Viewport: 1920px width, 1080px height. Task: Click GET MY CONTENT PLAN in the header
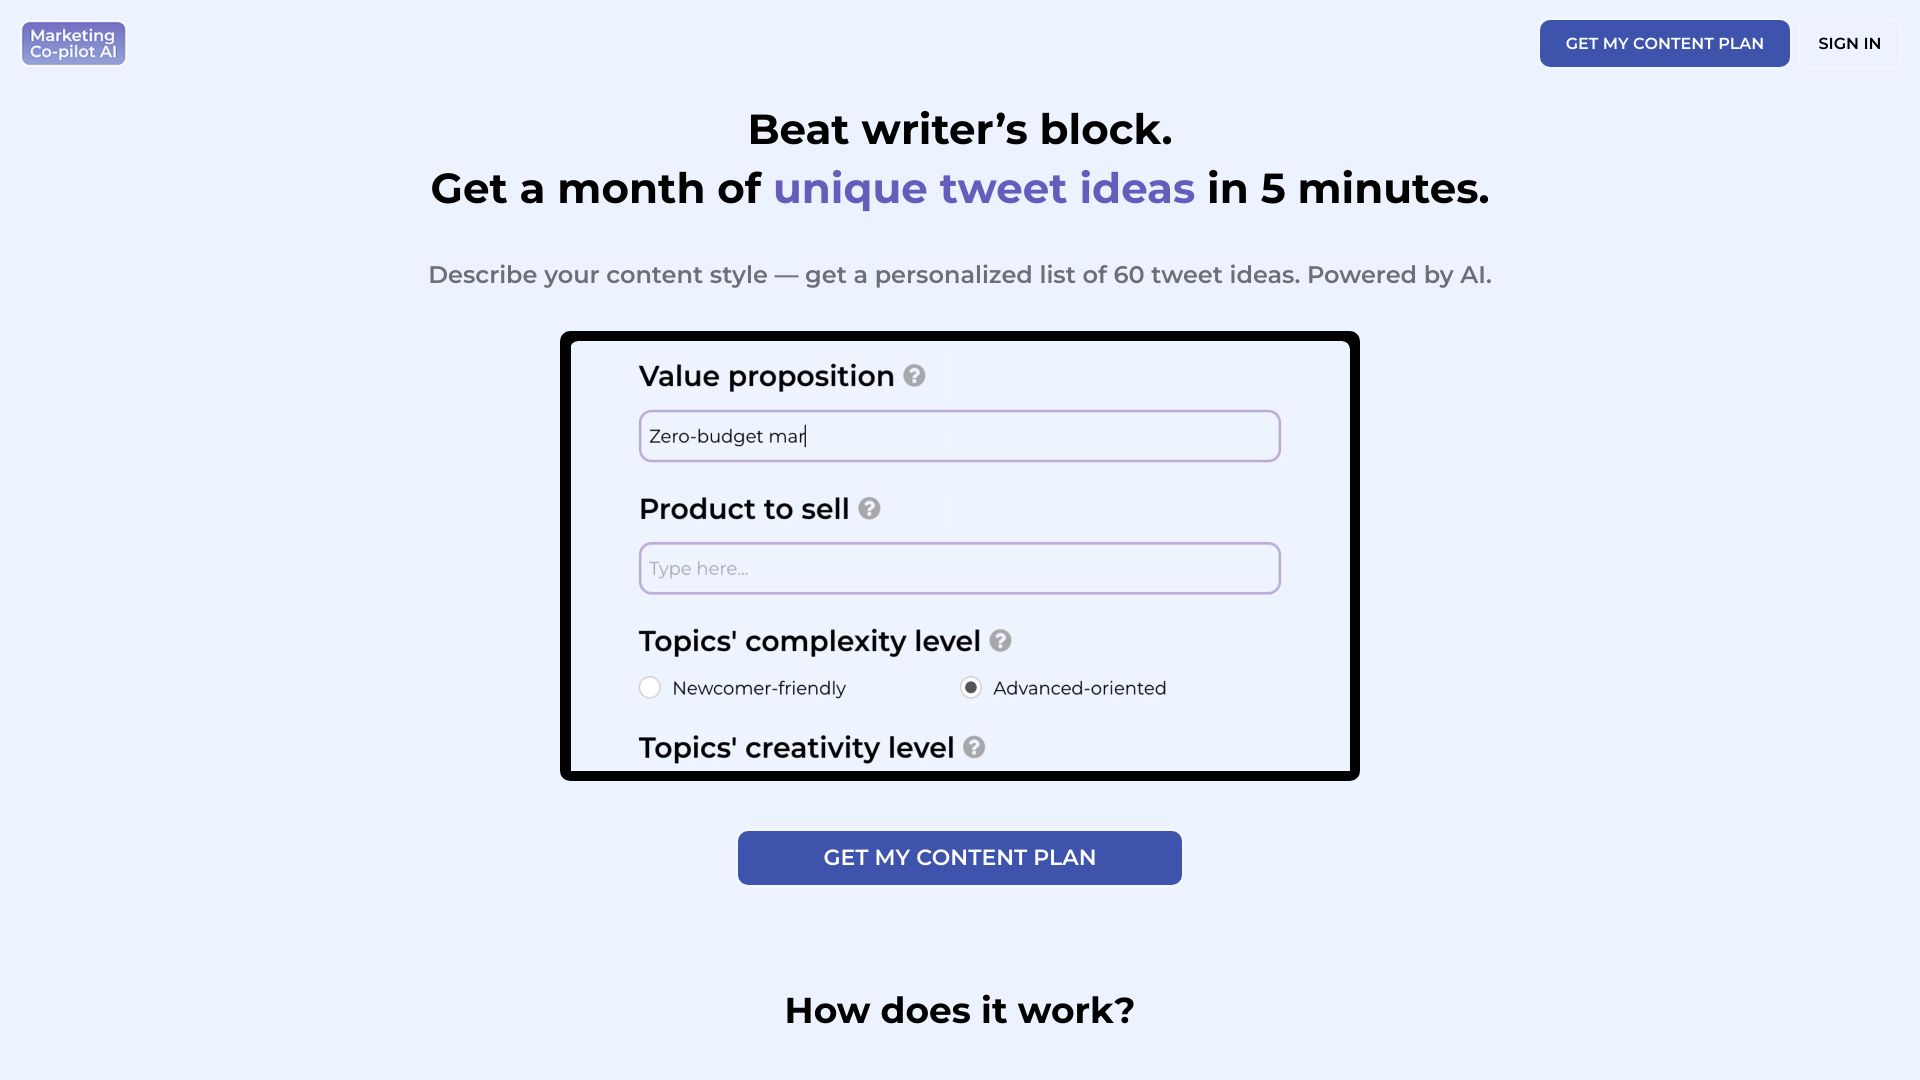click(1664, 43)
